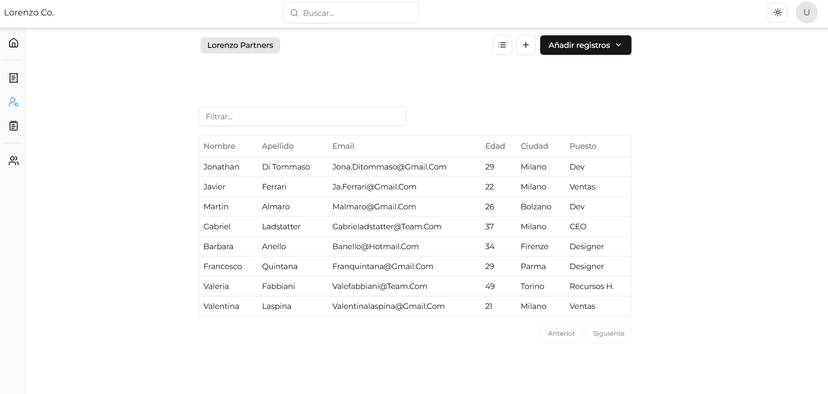Select Valeria Fabbiani's email cell
This screenshot has height=394, width=828.
coord(380,286)
